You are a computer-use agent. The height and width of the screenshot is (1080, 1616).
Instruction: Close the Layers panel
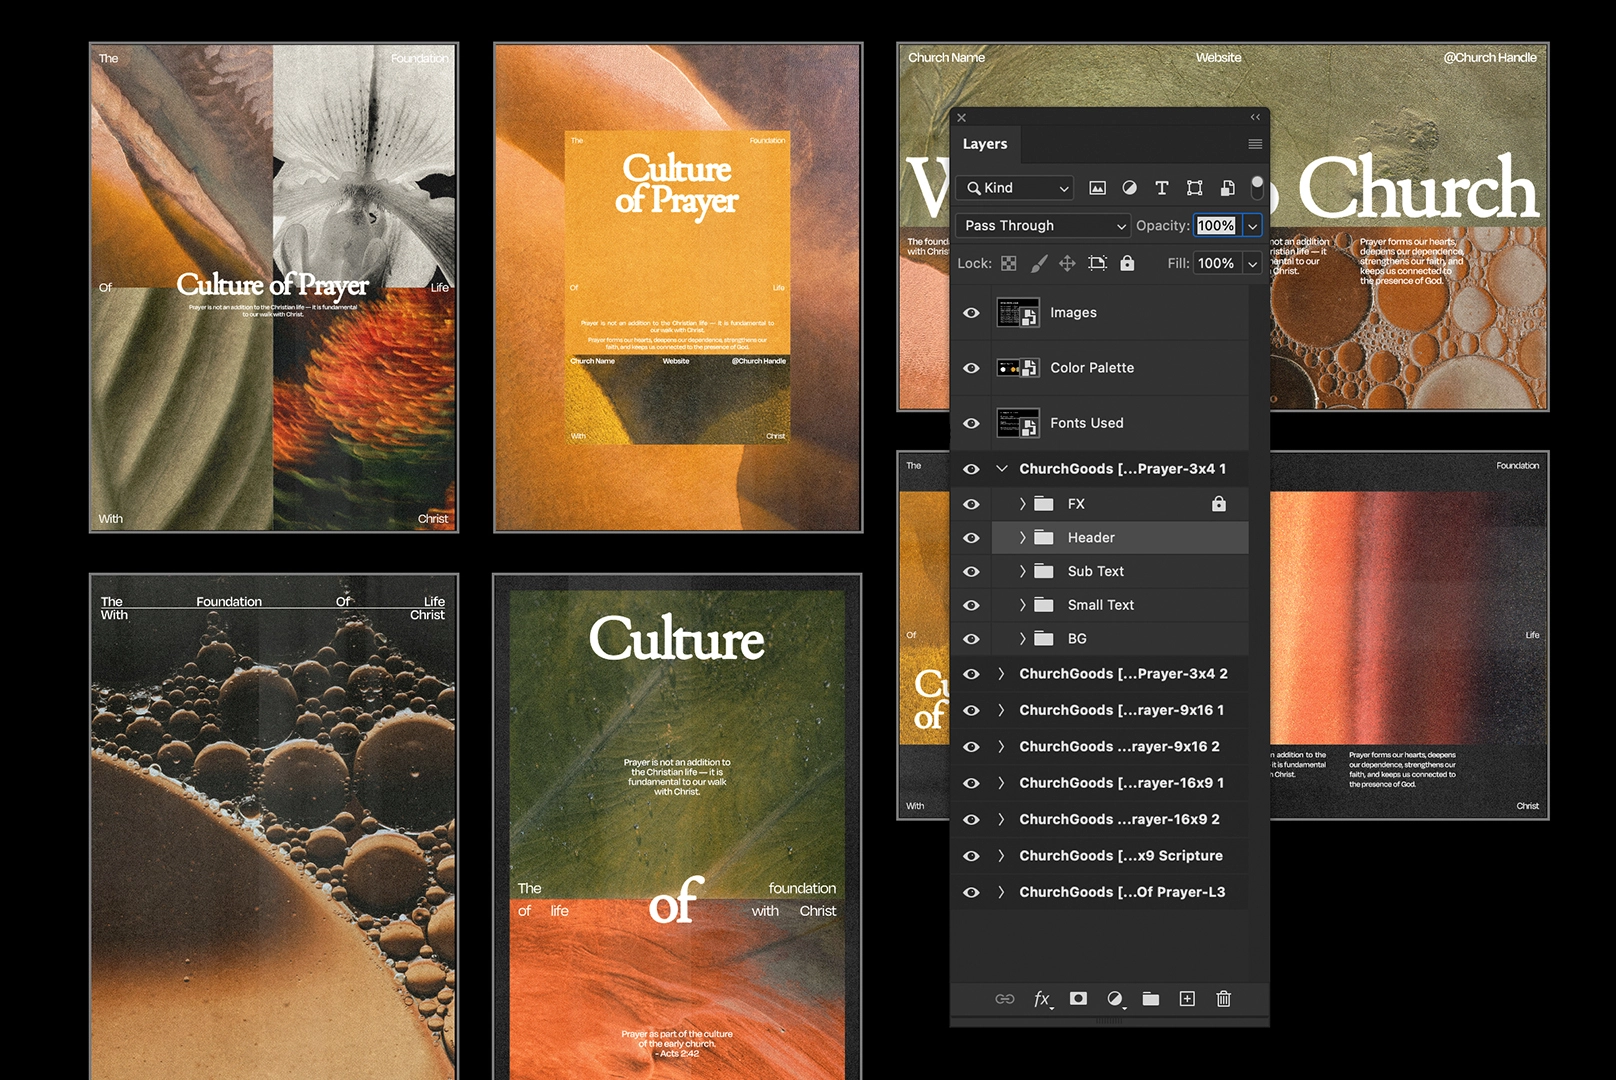click(962, 117)
